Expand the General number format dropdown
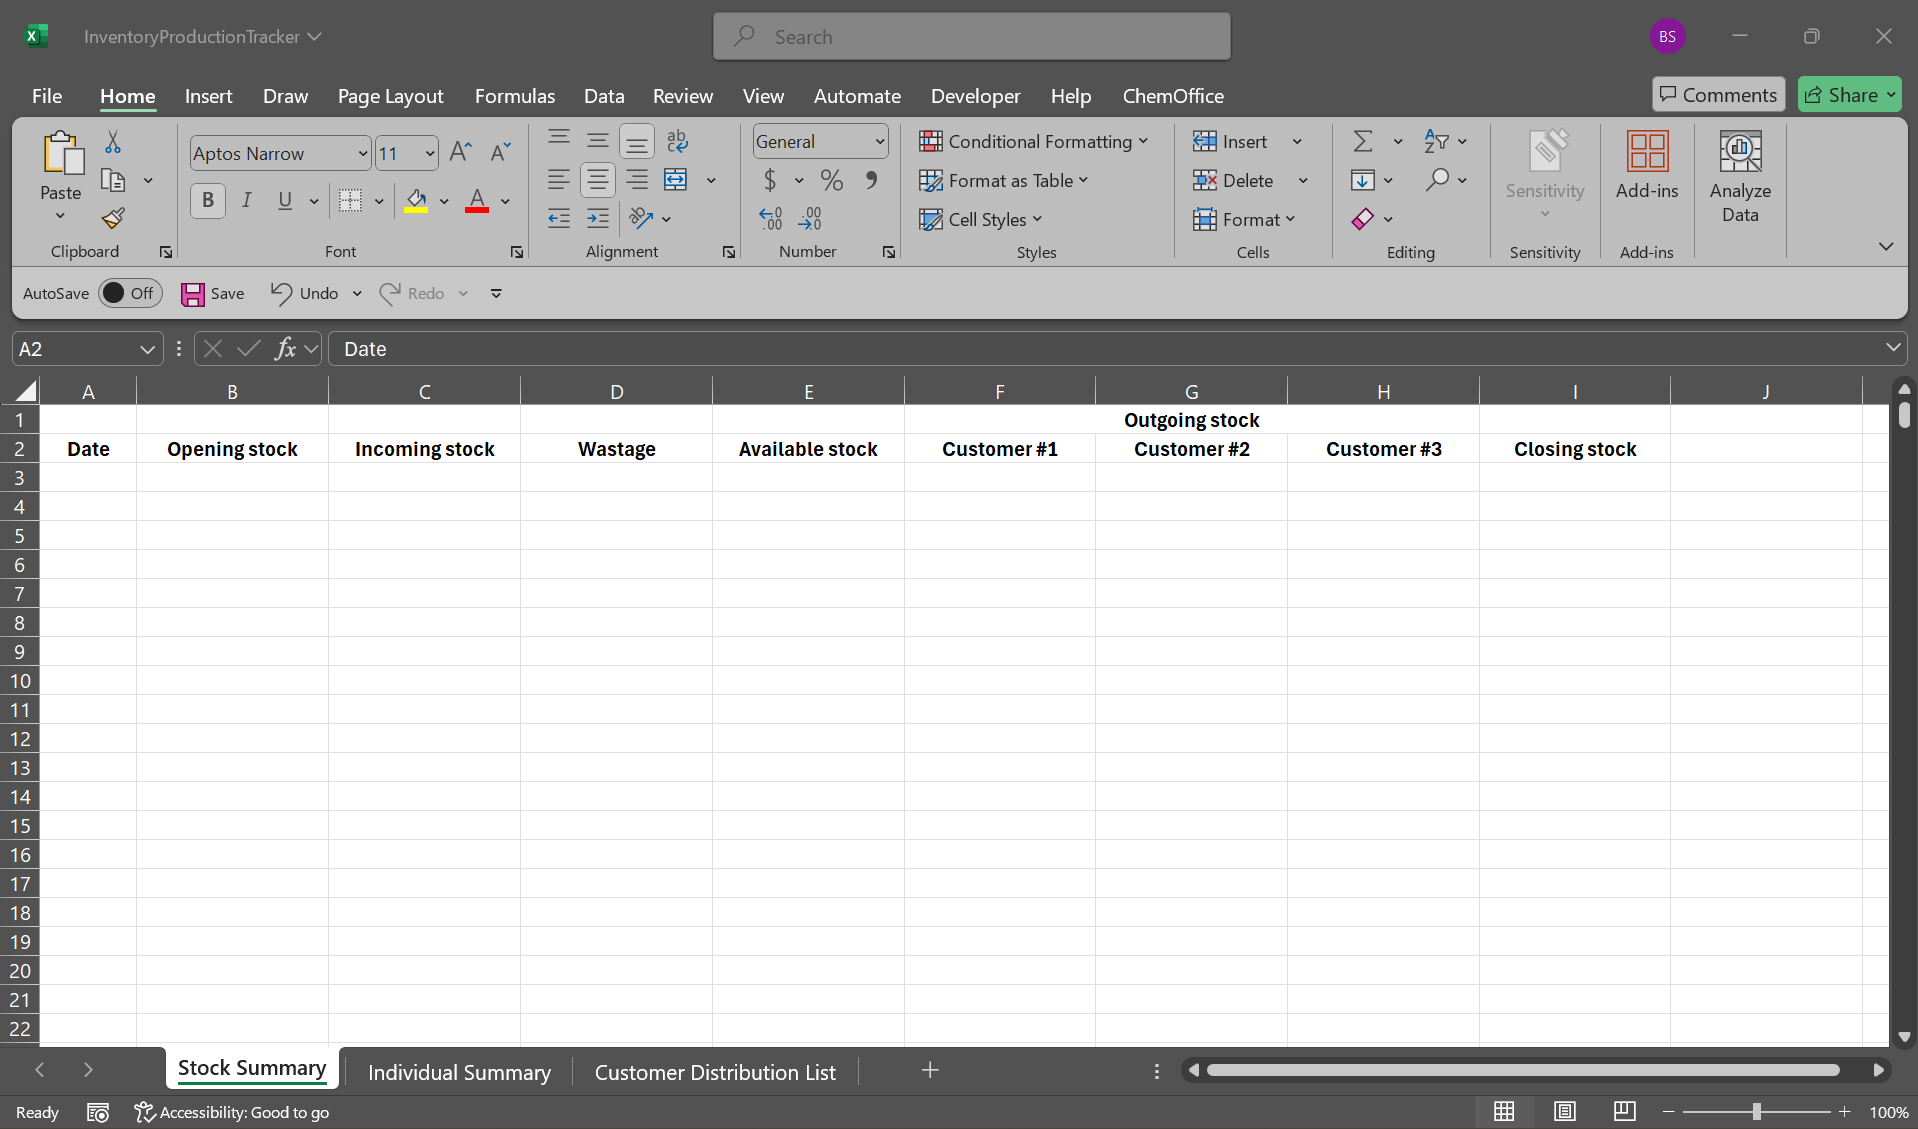This screenshot has width=1918, height=1129. tap(879, 142)
